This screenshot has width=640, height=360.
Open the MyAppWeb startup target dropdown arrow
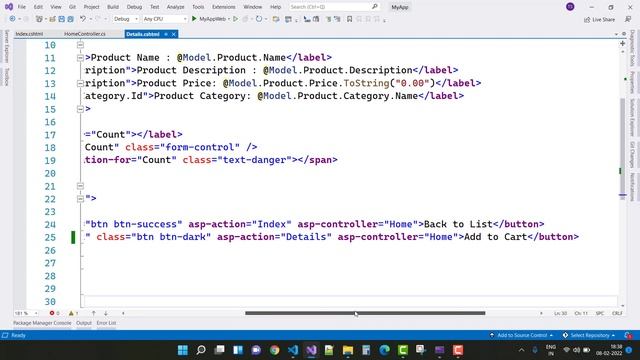(229, 19)
